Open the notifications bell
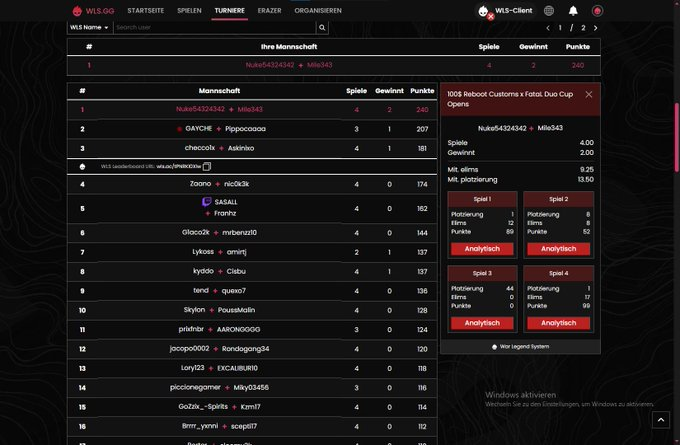The width and height of the screenshot is (680, 445). tap(573, 11)
